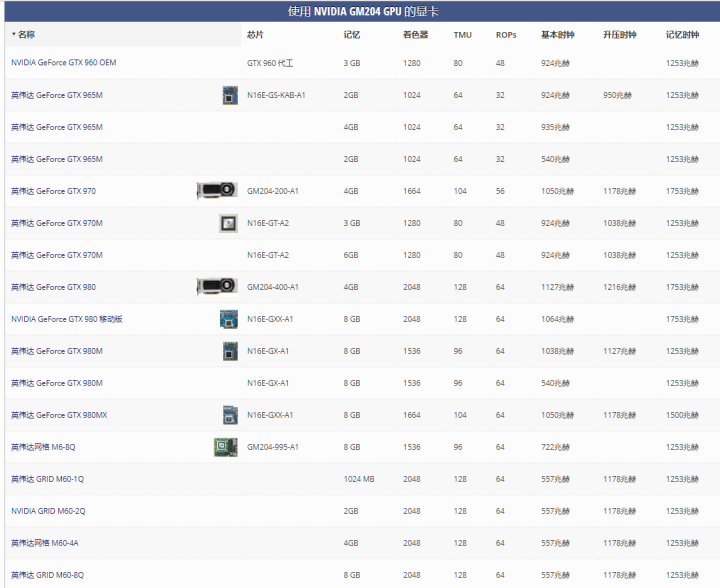Viewport: 720px width, 588px height.
Task: Open the NVIDIA GeForce GTX 960 OEM link
Action: coord(64,62)
